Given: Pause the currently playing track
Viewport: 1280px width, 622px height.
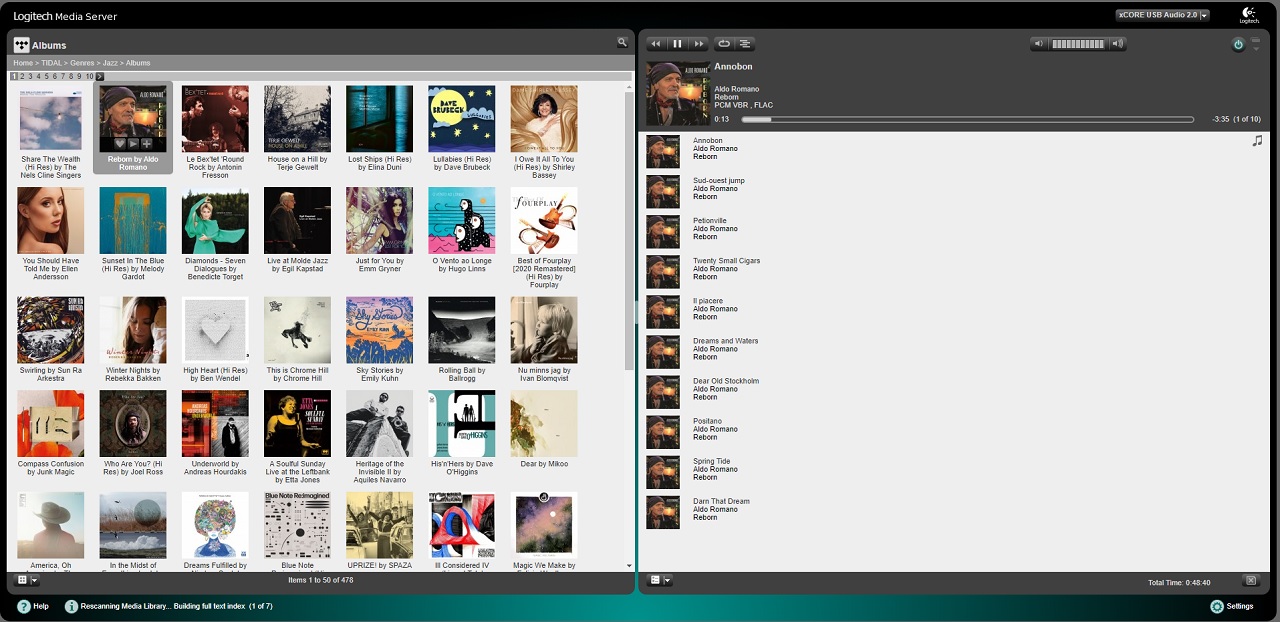Looking at the screenshot, I should coord(677,44).
